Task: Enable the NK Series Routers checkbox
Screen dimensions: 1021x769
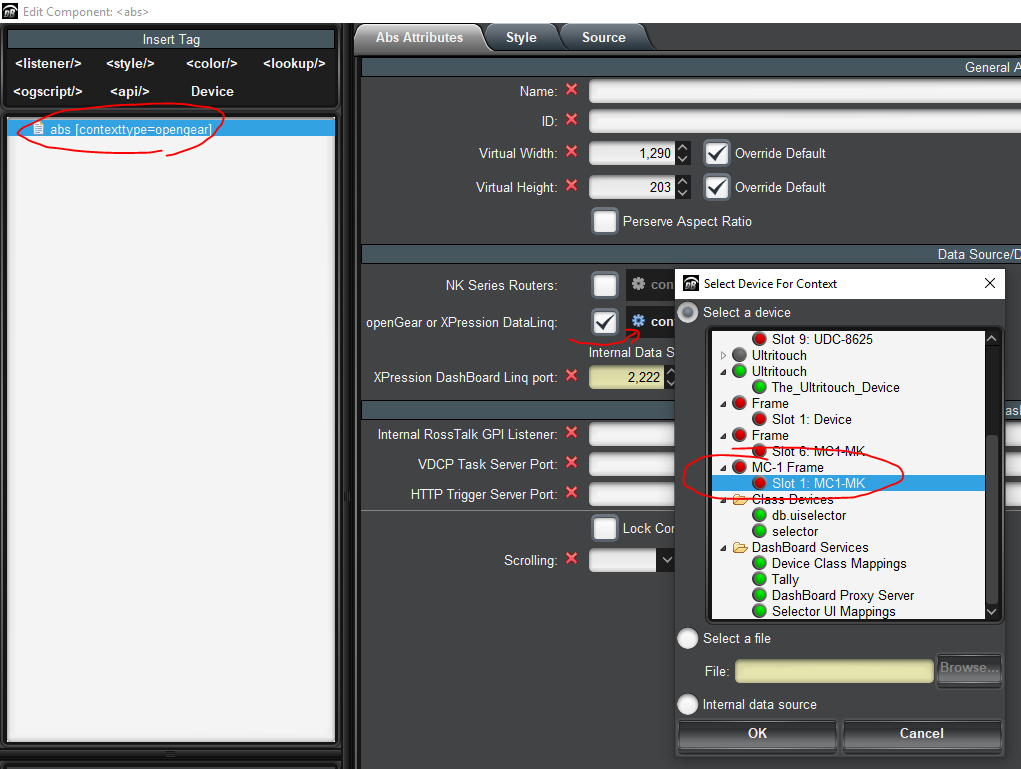Action: [x=604, y=285]
